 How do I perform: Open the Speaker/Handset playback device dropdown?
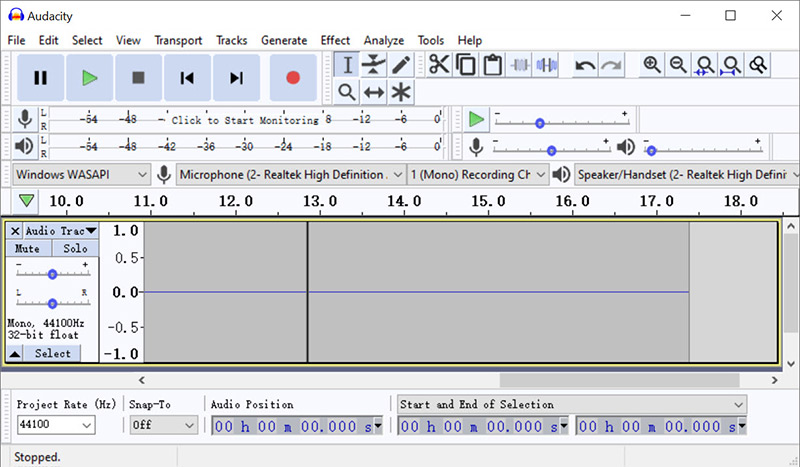687,175
